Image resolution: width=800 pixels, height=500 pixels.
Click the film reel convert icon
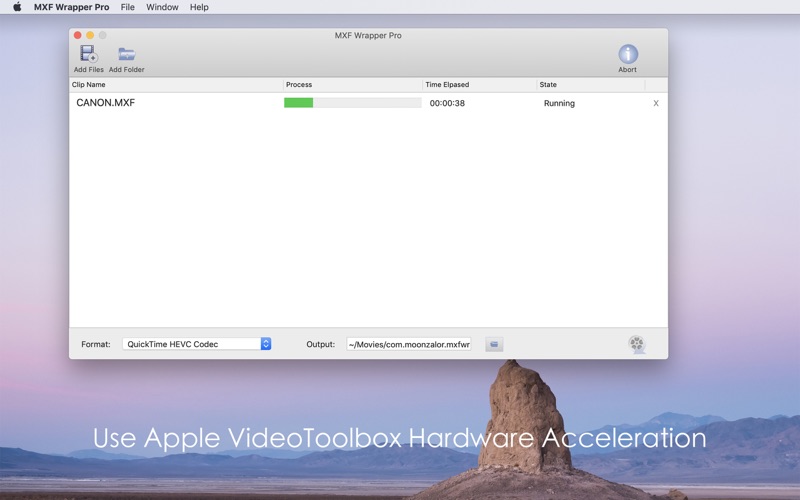pos(637,344)
